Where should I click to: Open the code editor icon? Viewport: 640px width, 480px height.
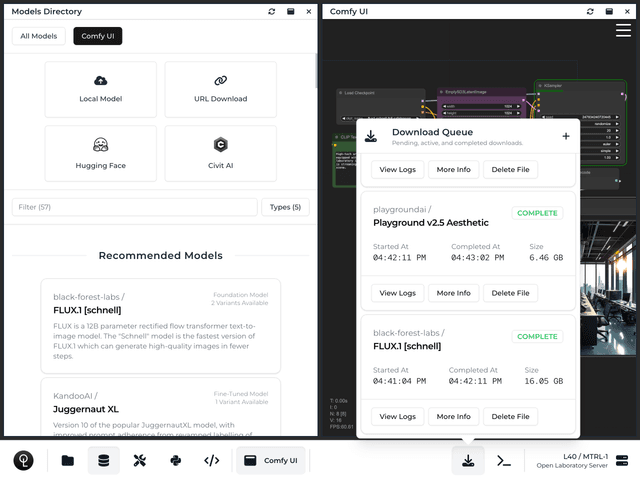point(211,461)
